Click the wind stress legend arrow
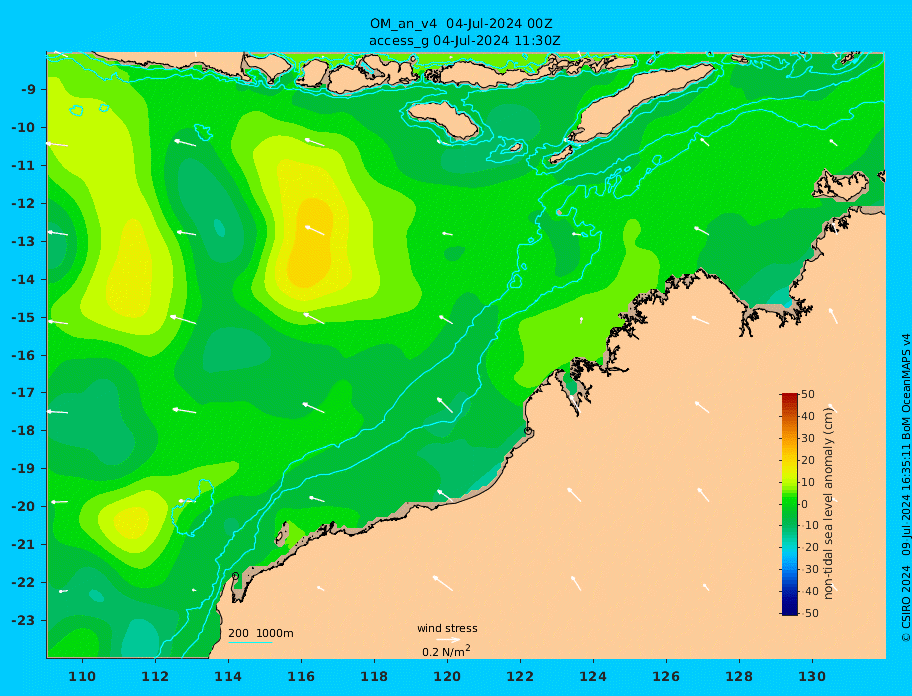 [448, 640]
